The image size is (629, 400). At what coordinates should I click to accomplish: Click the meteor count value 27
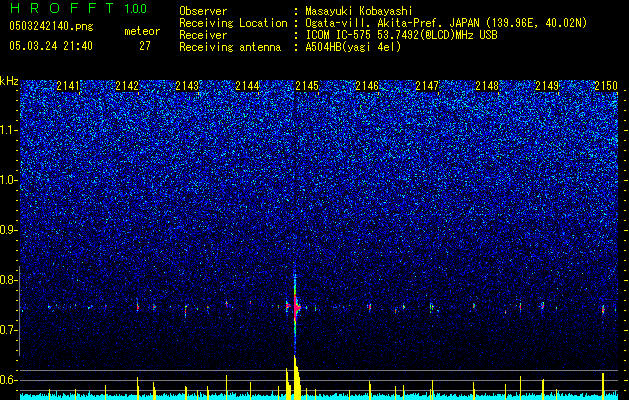coord(145,46)
